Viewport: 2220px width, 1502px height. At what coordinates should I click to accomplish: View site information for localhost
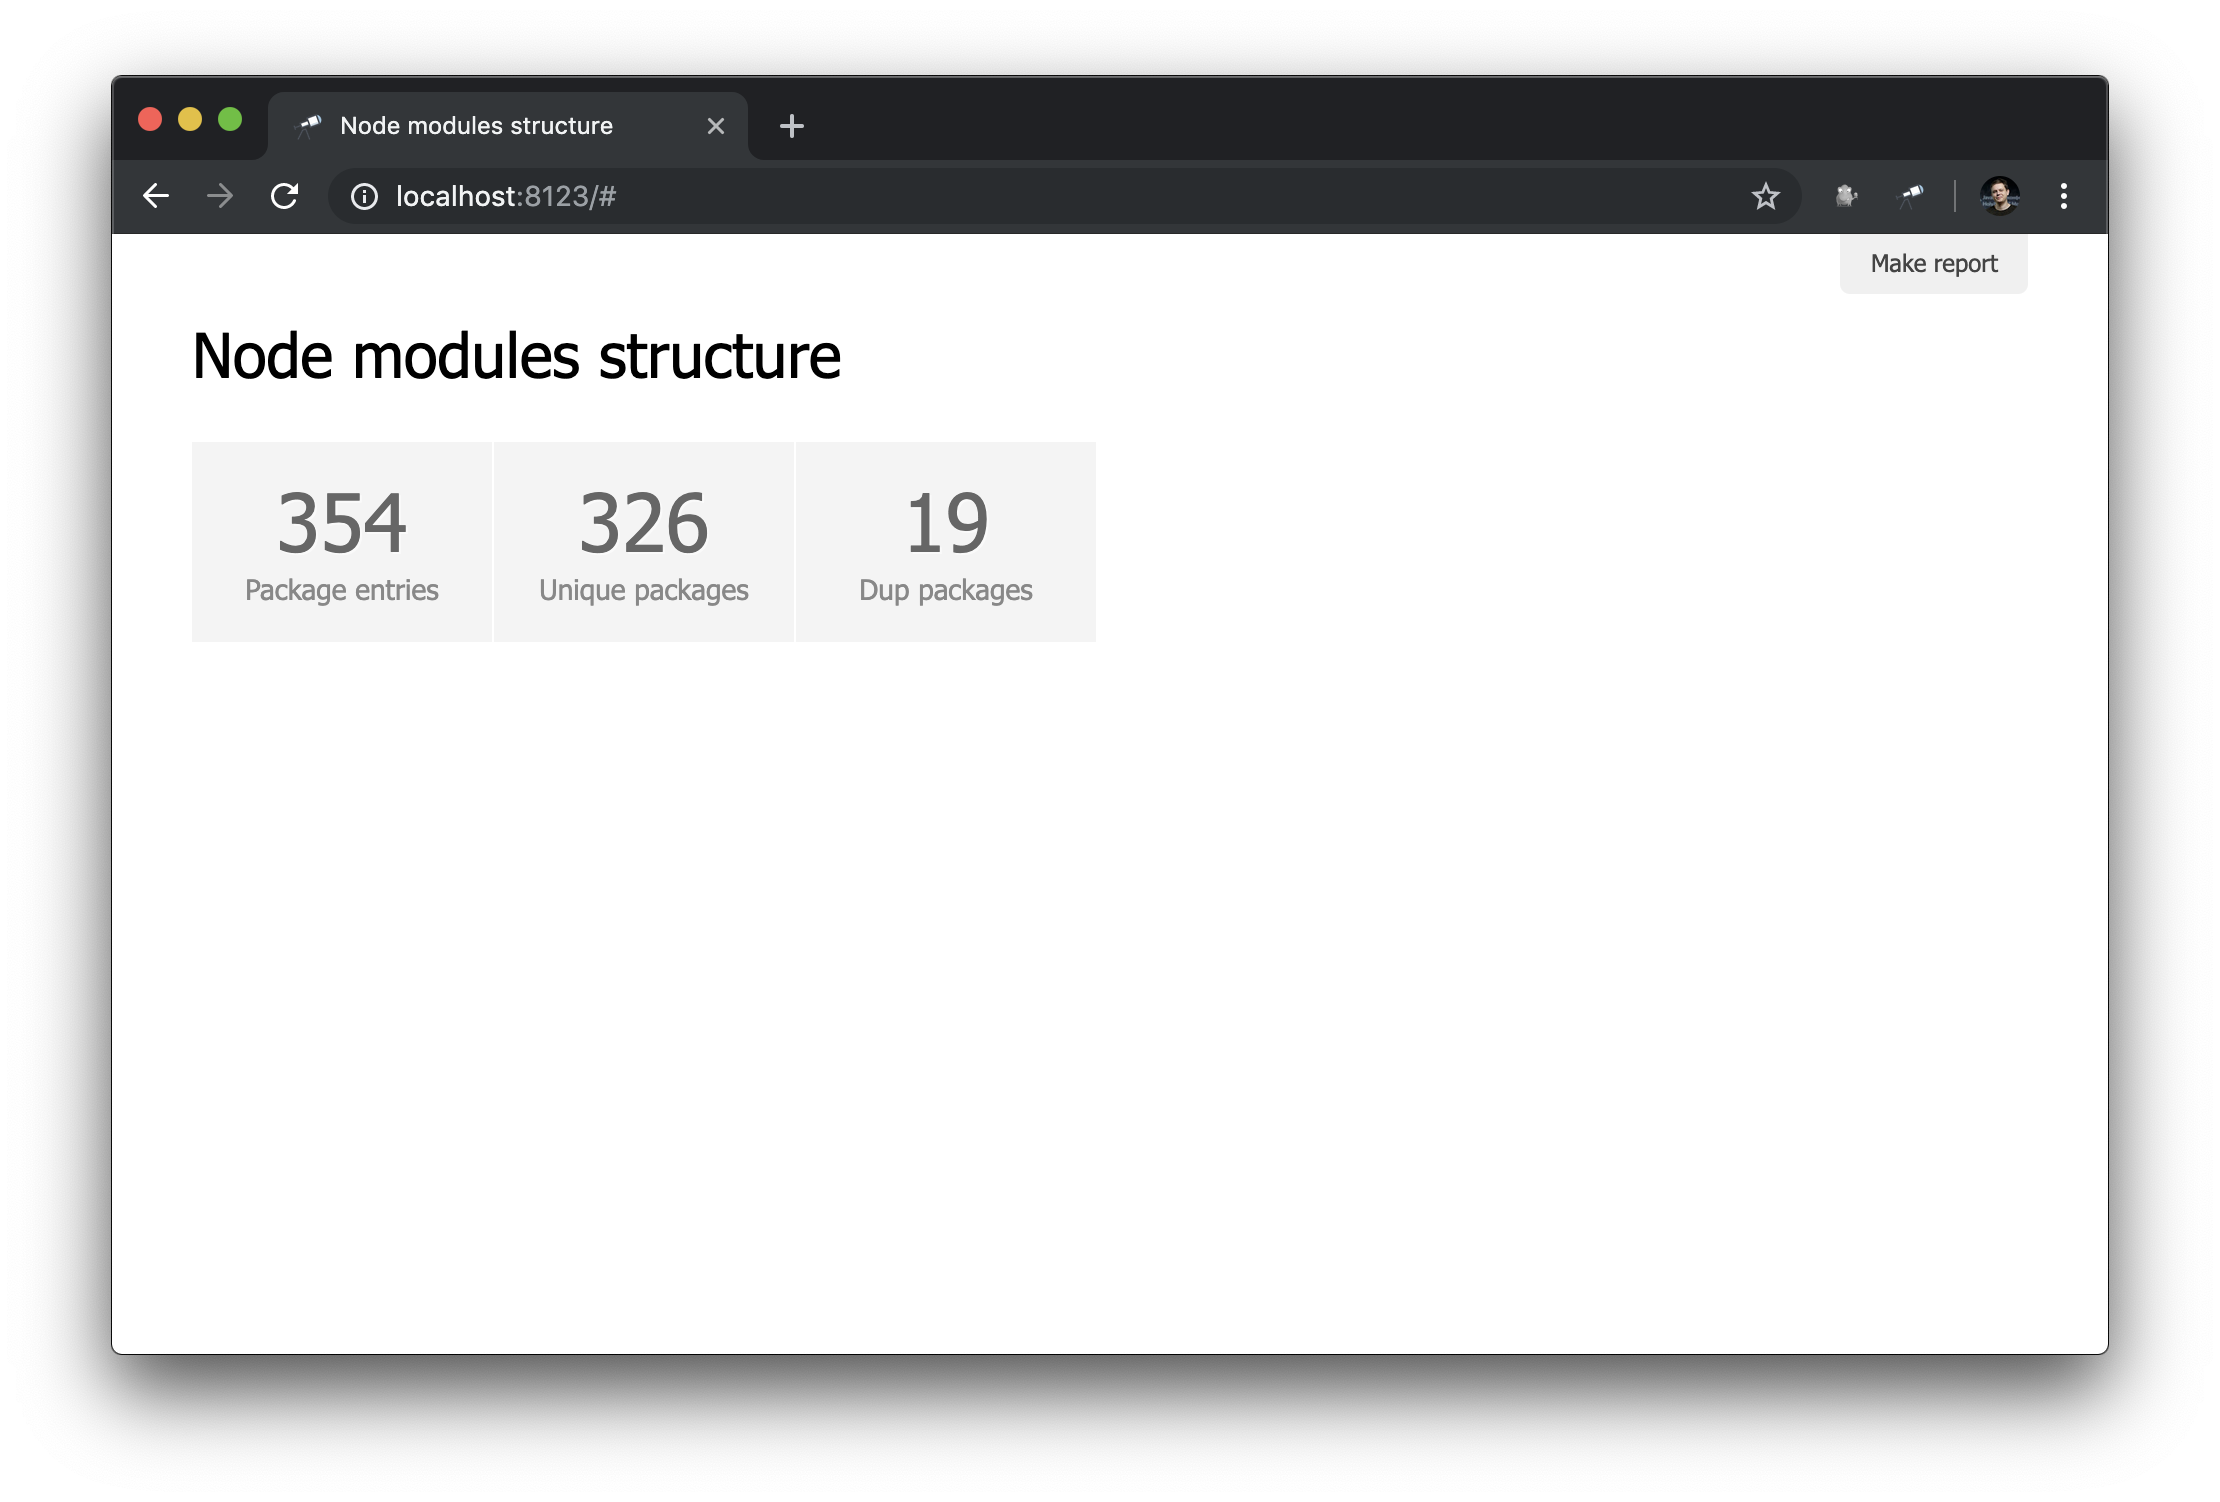pos(364,196)
